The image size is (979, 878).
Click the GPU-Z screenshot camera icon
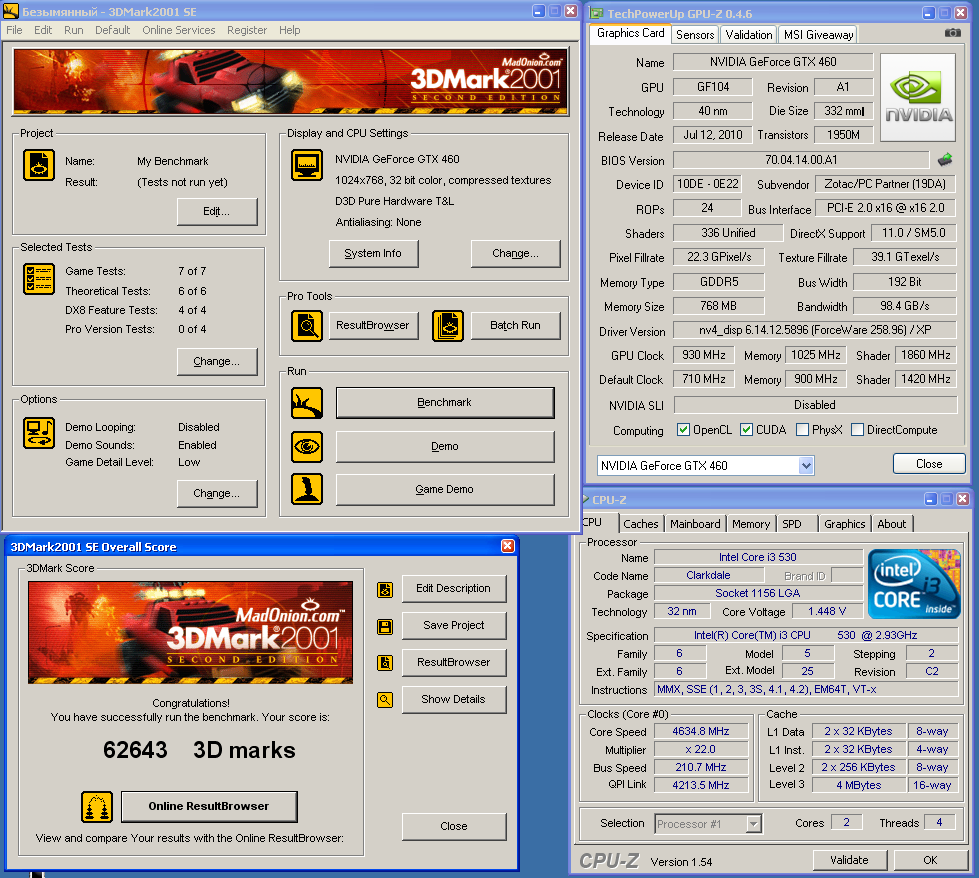point(953,32)
